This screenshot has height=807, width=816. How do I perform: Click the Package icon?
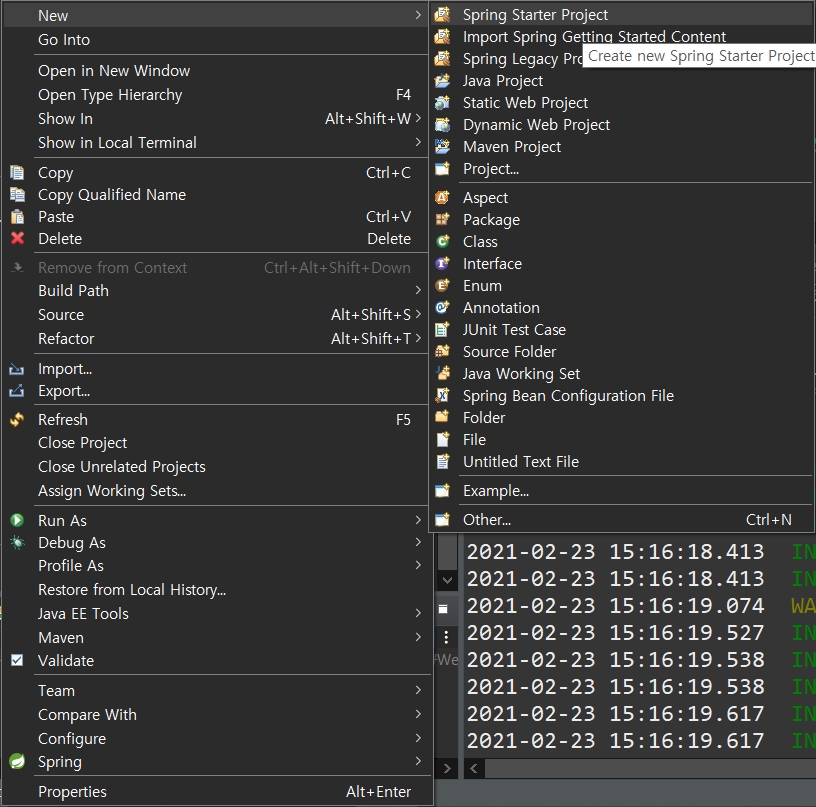pyautogui.click(x=442, y=220)
